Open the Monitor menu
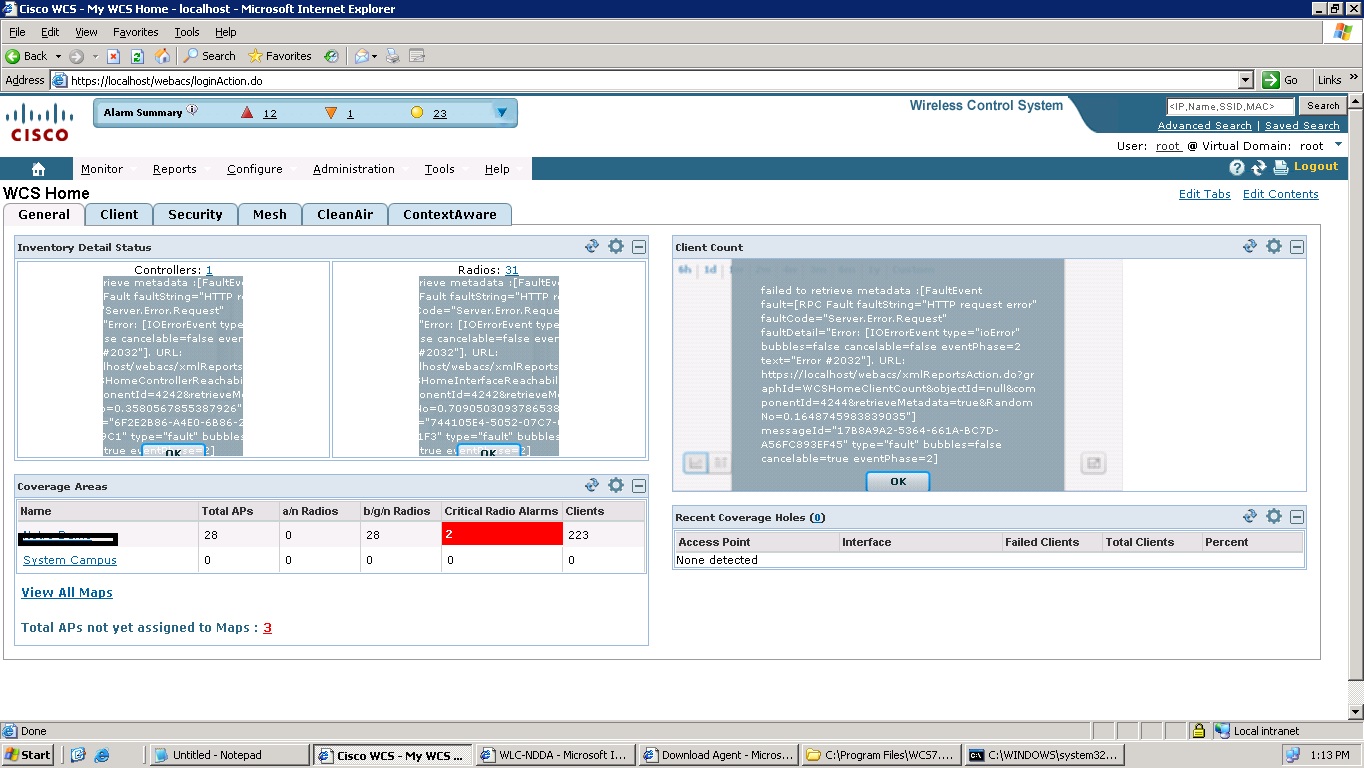The height and width of the screenshot is (768, 1364). pos(102,169)
